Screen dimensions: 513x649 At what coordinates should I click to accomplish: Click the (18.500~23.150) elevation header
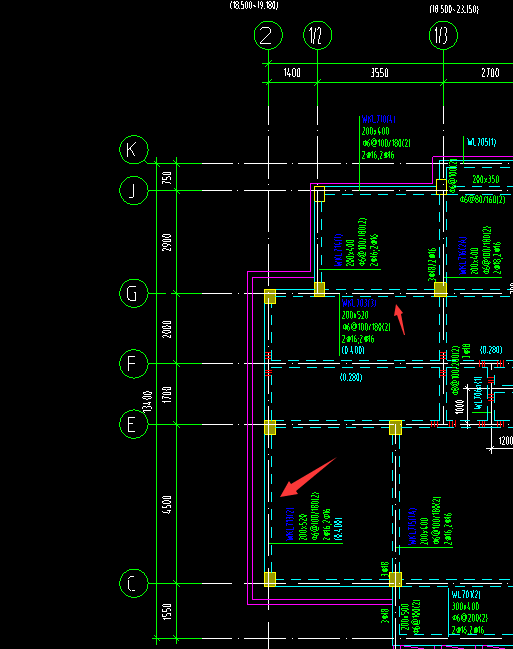pos(454,9)
